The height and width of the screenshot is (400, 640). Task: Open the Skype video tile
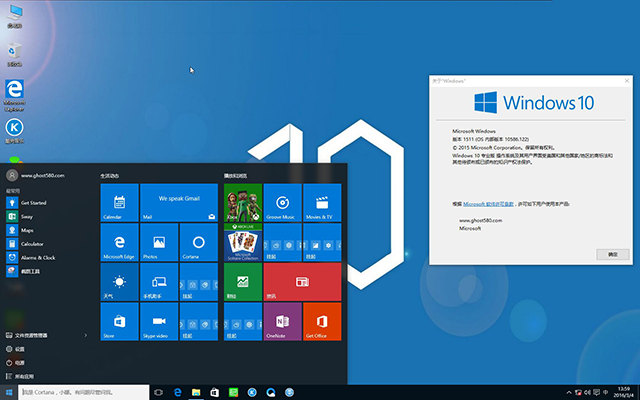(x=158, y=322)
